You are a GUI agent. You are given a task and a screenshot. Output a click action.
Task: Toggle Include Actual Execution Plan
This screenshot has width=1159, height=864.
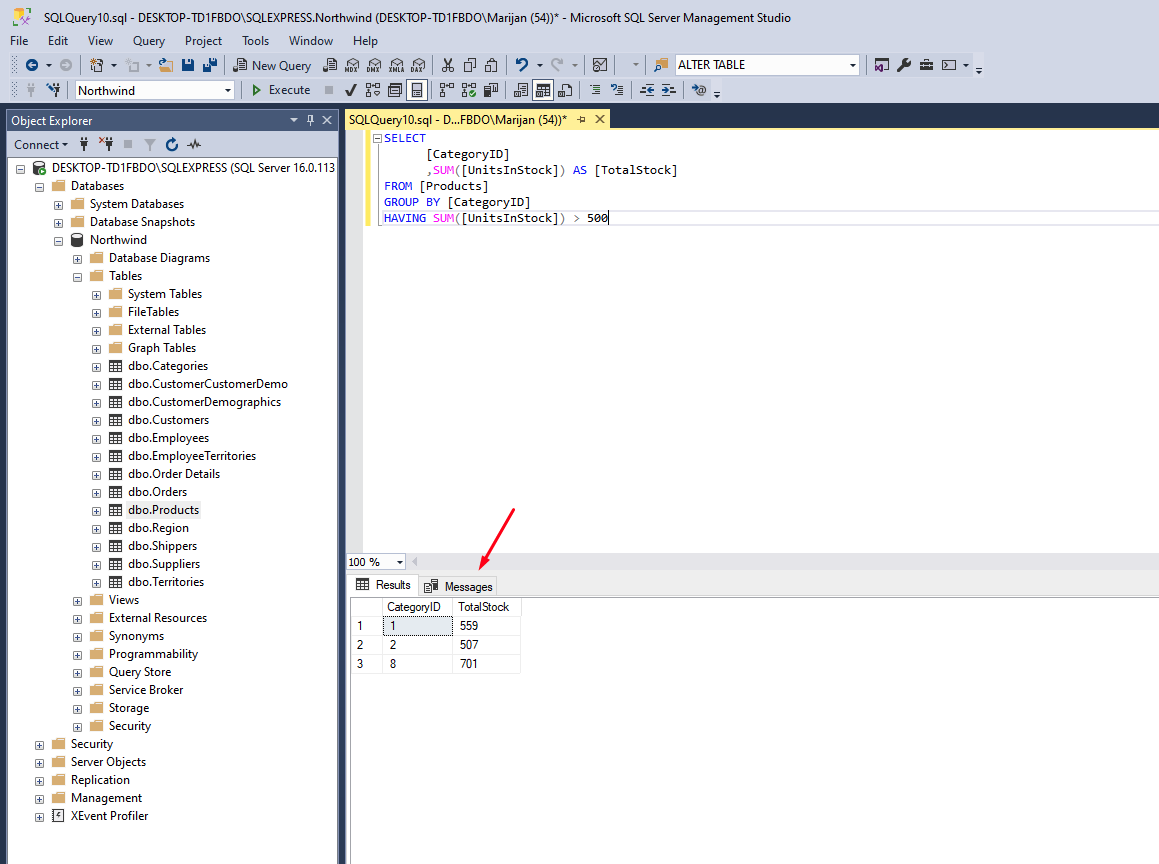pos(446,90)
